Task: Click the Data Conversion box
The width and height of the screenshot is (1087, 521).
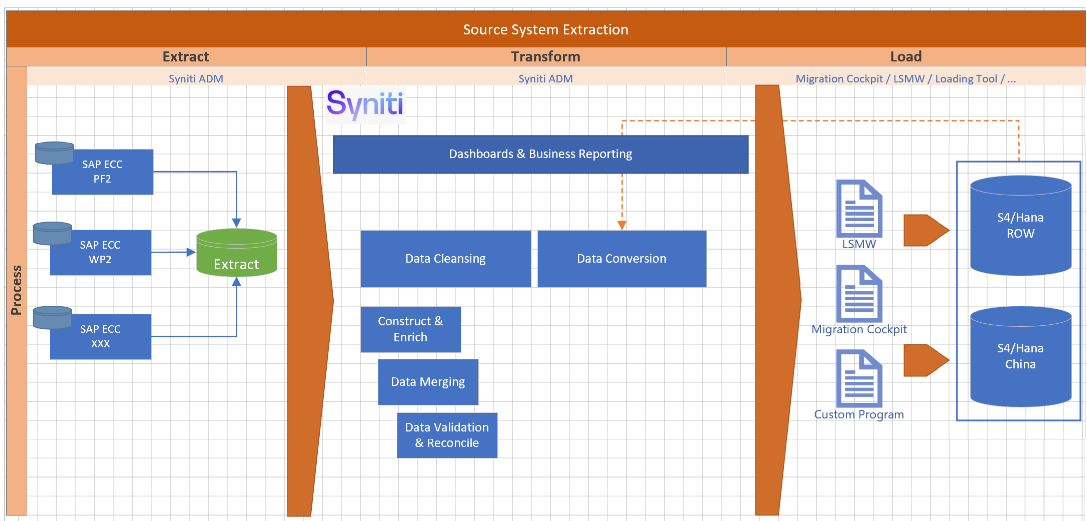Action: coord(621,259)
